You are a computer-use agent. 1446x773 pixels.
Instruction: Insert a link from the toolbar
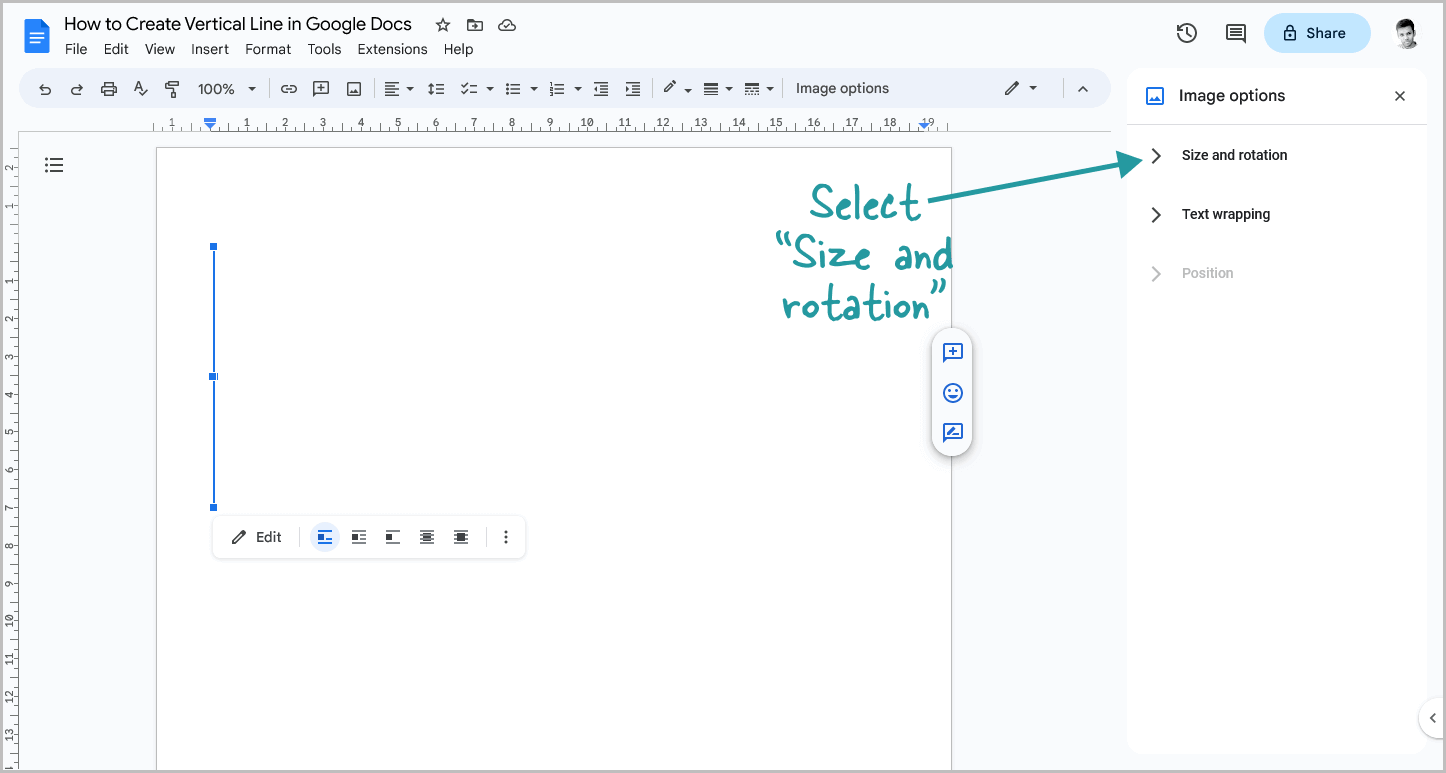pos(289,88)
